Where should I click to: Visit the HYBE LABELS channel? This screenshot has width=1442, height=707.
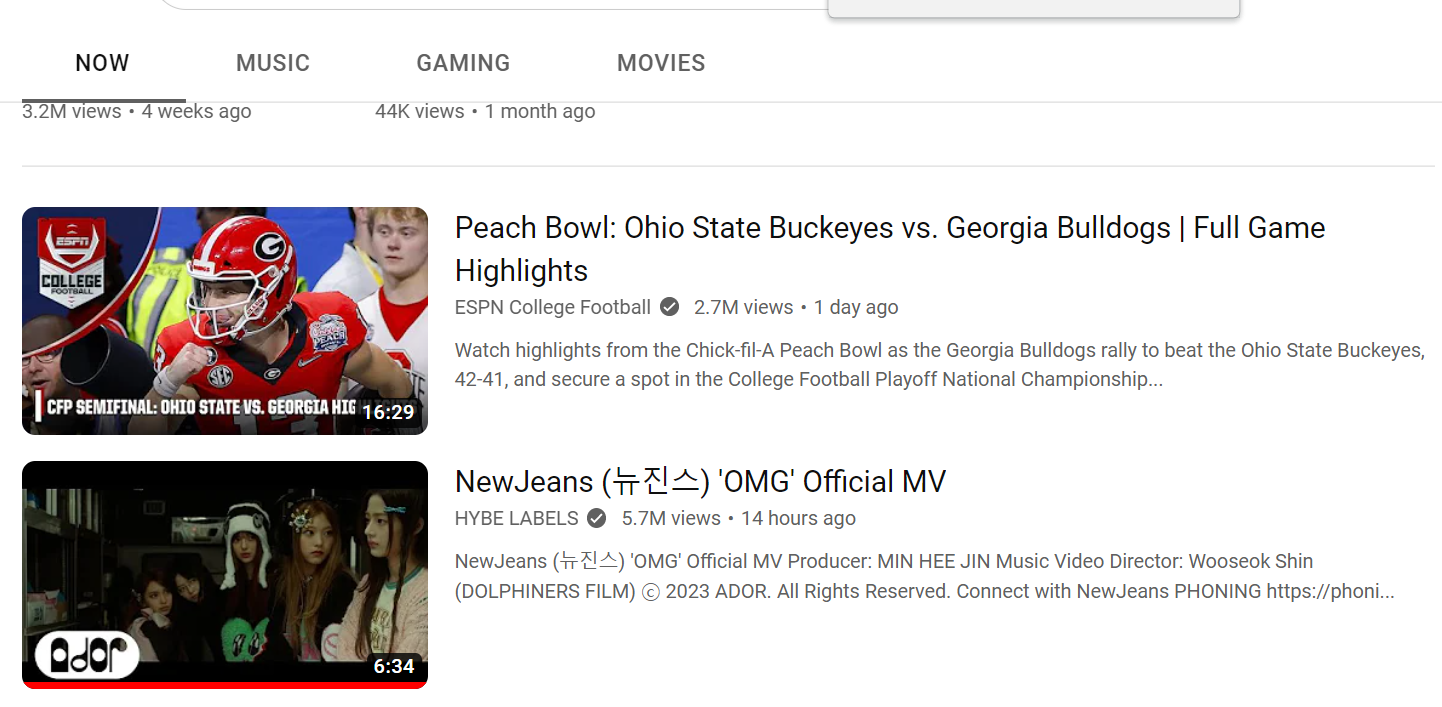517,518
